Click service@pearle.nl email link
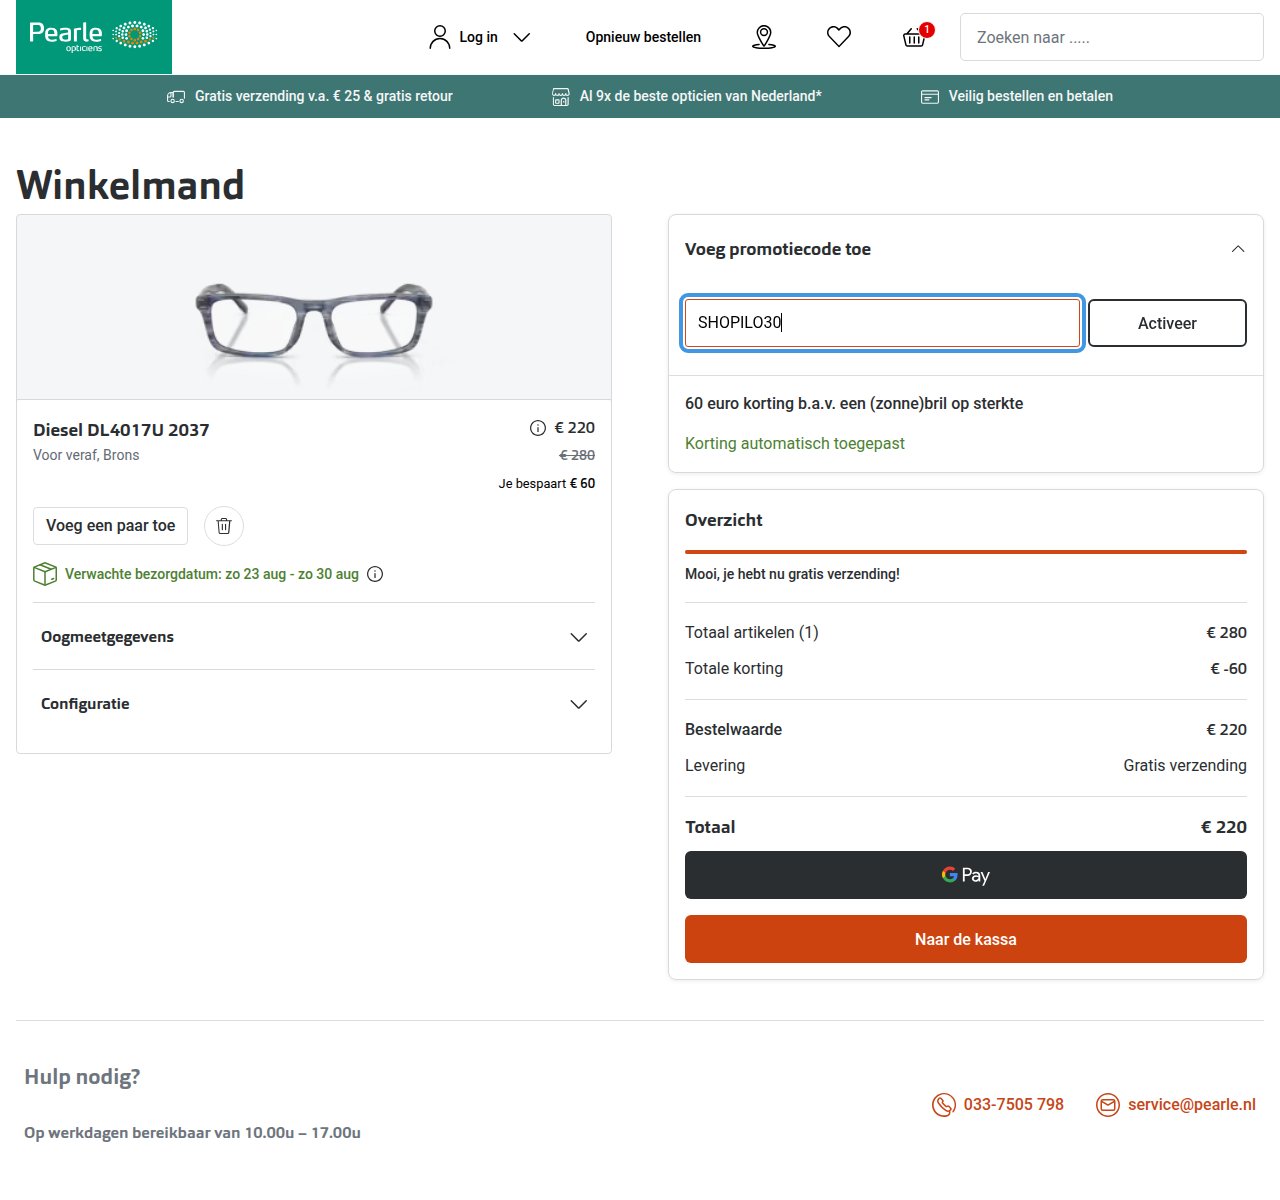This screenshot has width=1280, height=1200. pos(1192,1105)
